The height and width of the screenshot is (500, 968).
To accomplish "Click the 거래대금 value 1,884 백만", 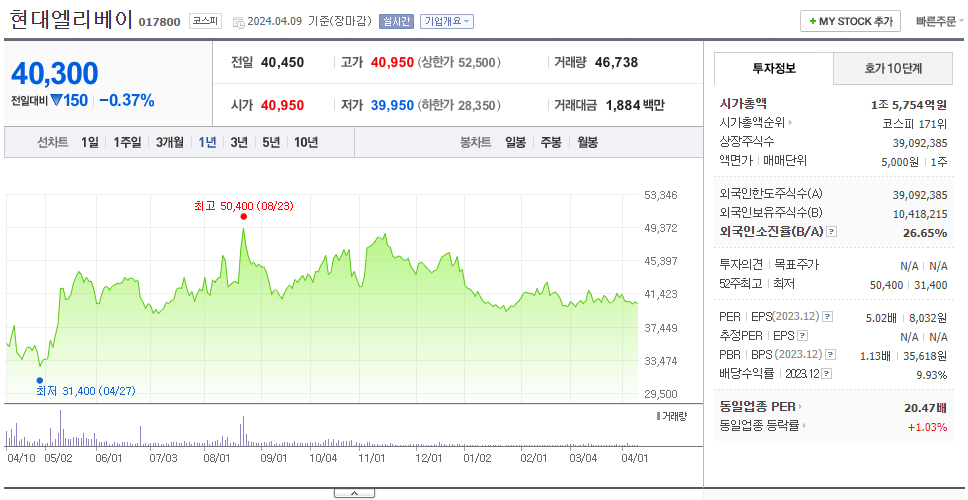I will tap(635, 106).
